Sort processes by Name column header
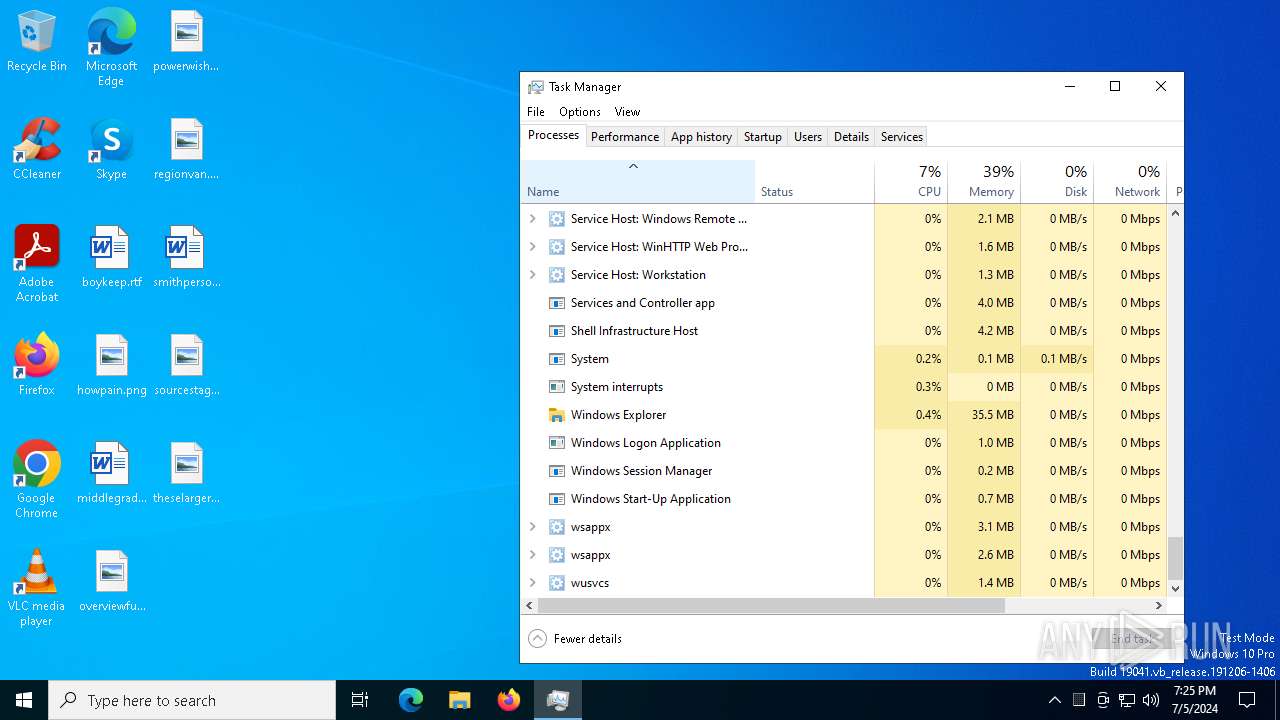Viewport: 1280px width, 720px height. 638,182
